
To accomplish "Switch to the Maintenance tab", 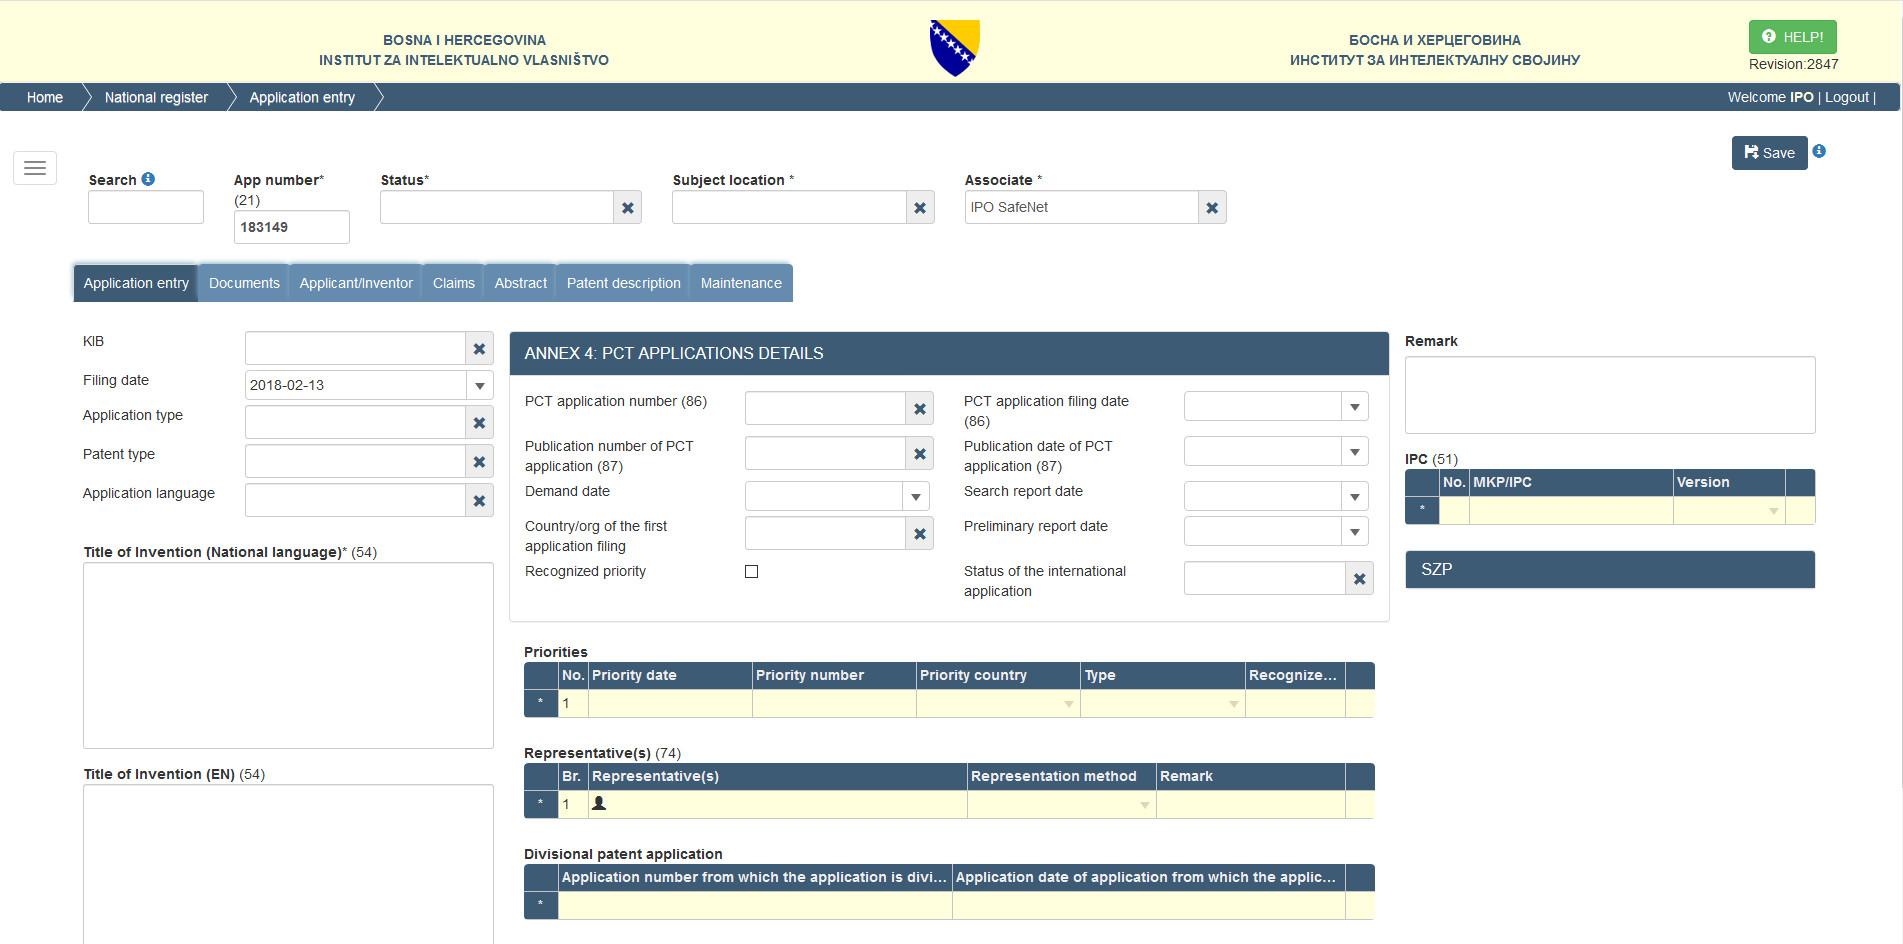I will [x=741, y=283].
